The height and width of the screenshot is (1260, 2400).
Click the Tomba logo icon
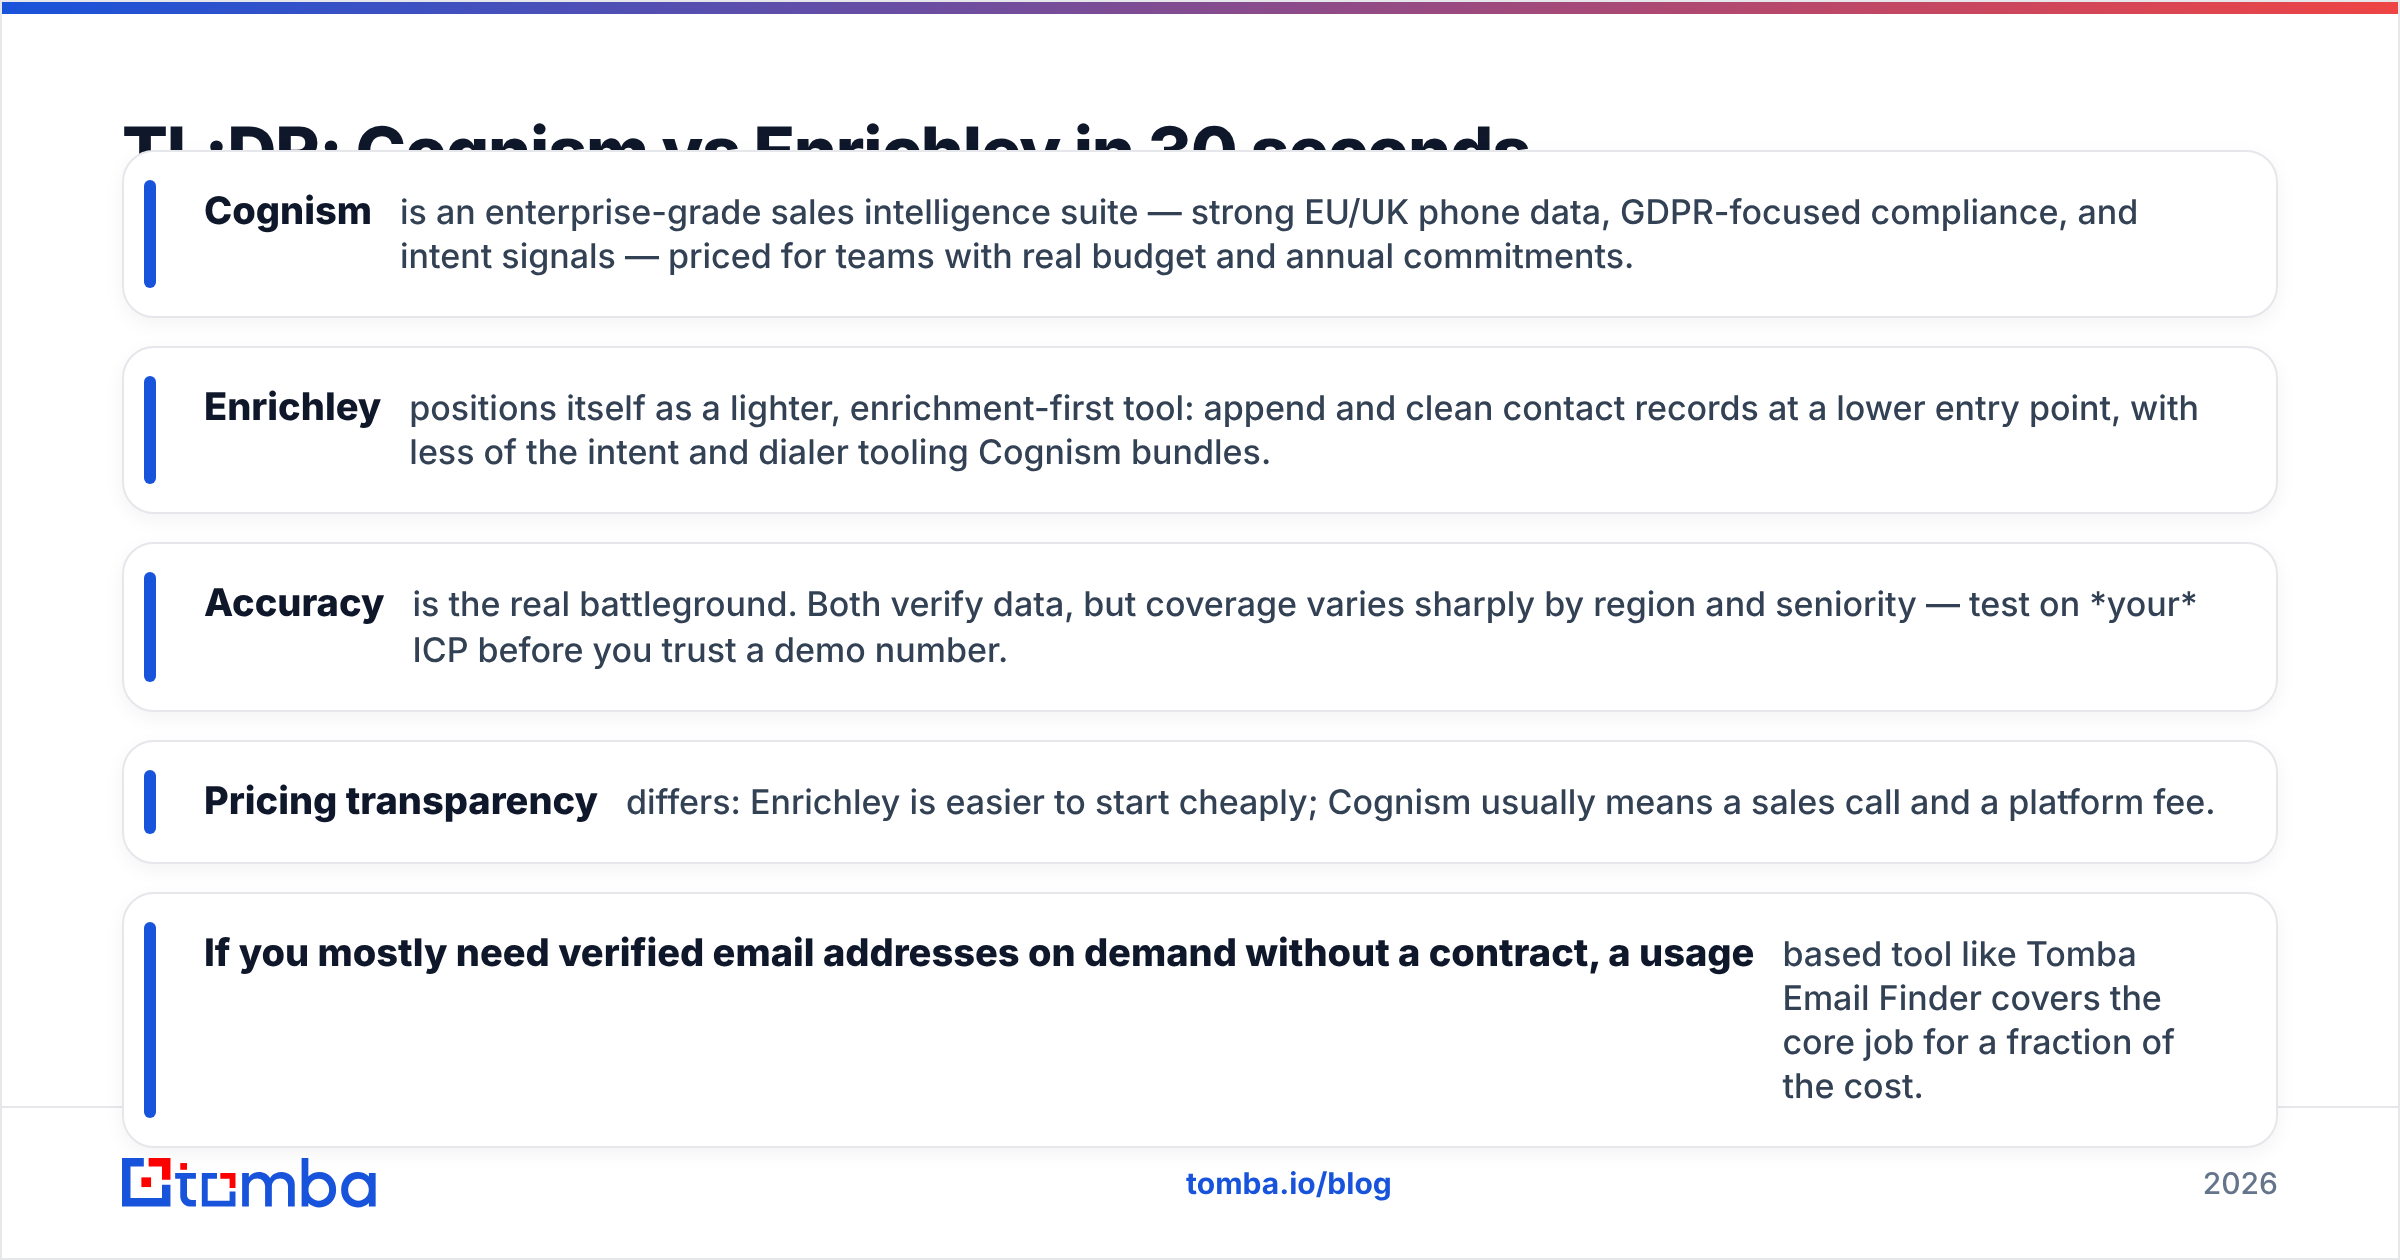(147, 1183)
